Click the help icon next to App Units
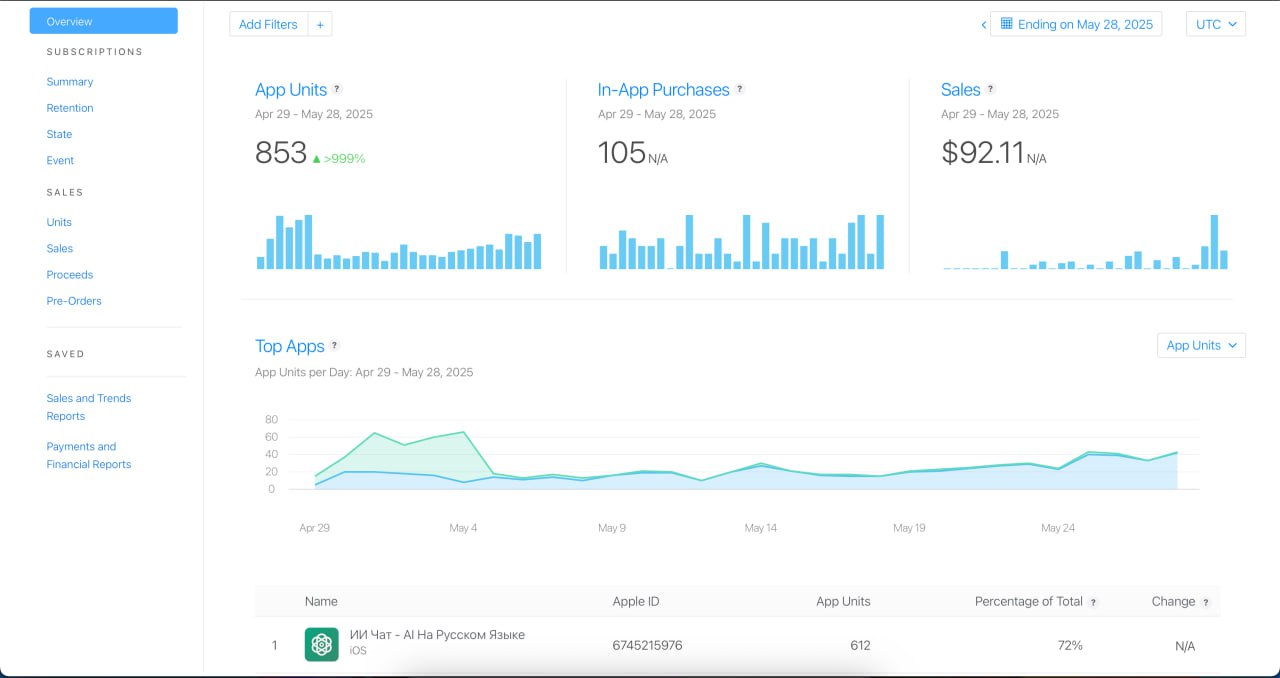 pyautogui.click(x=337, y=89)
